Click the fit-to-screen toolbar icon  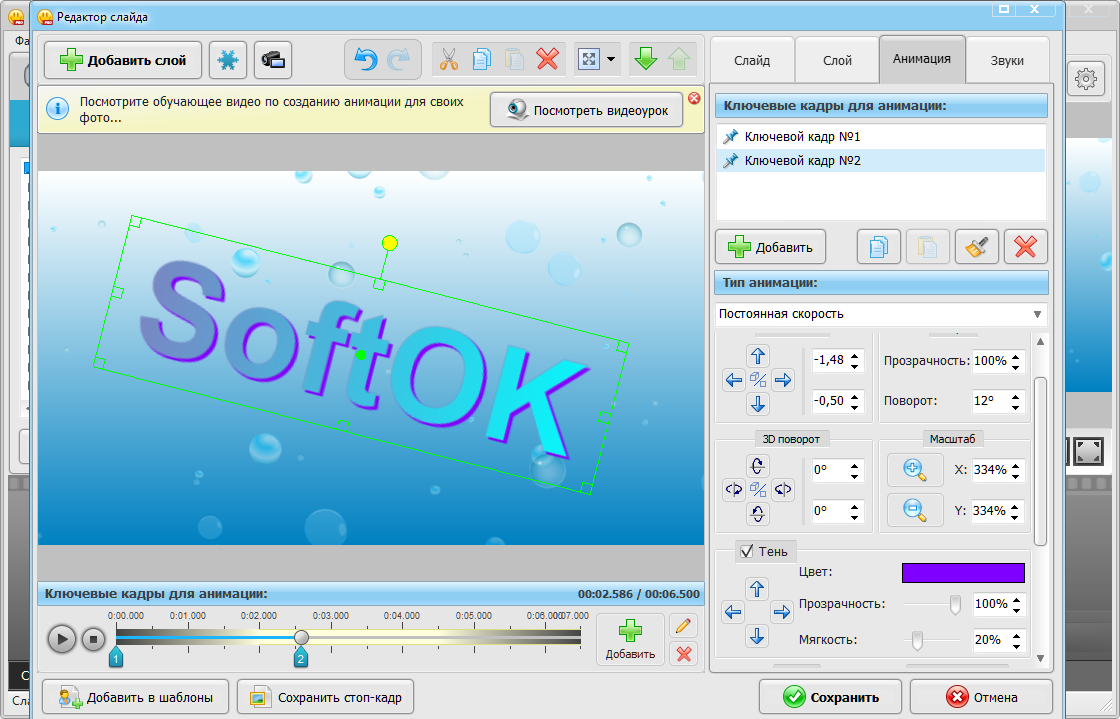(589, 59)
